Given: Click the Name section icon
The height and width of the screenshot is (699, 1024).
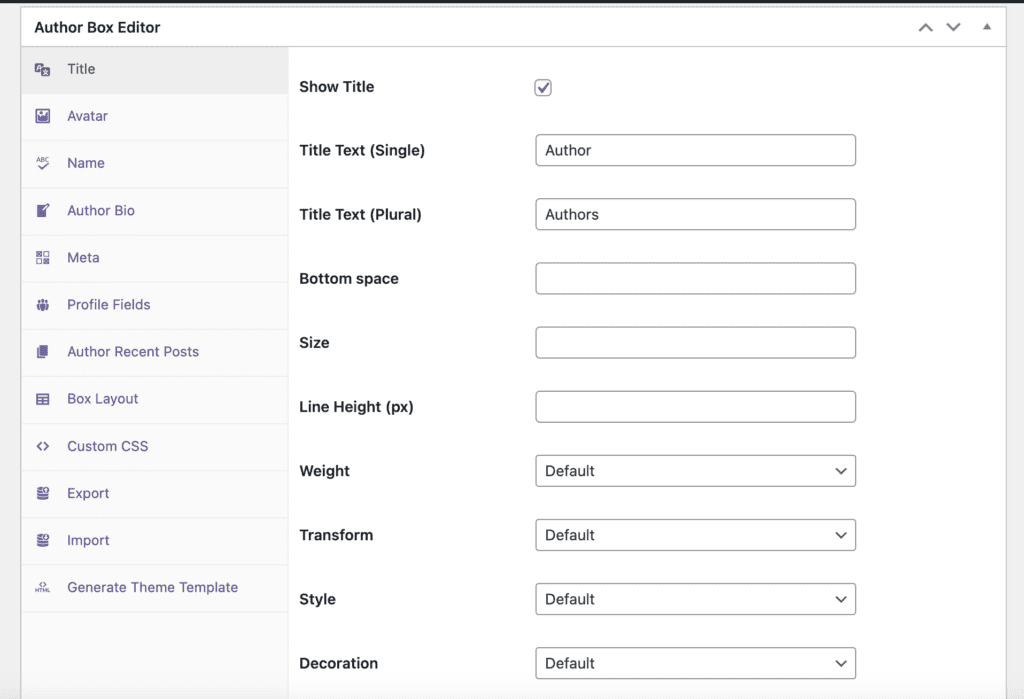Looking at the screenshot, I should [42, 163].
